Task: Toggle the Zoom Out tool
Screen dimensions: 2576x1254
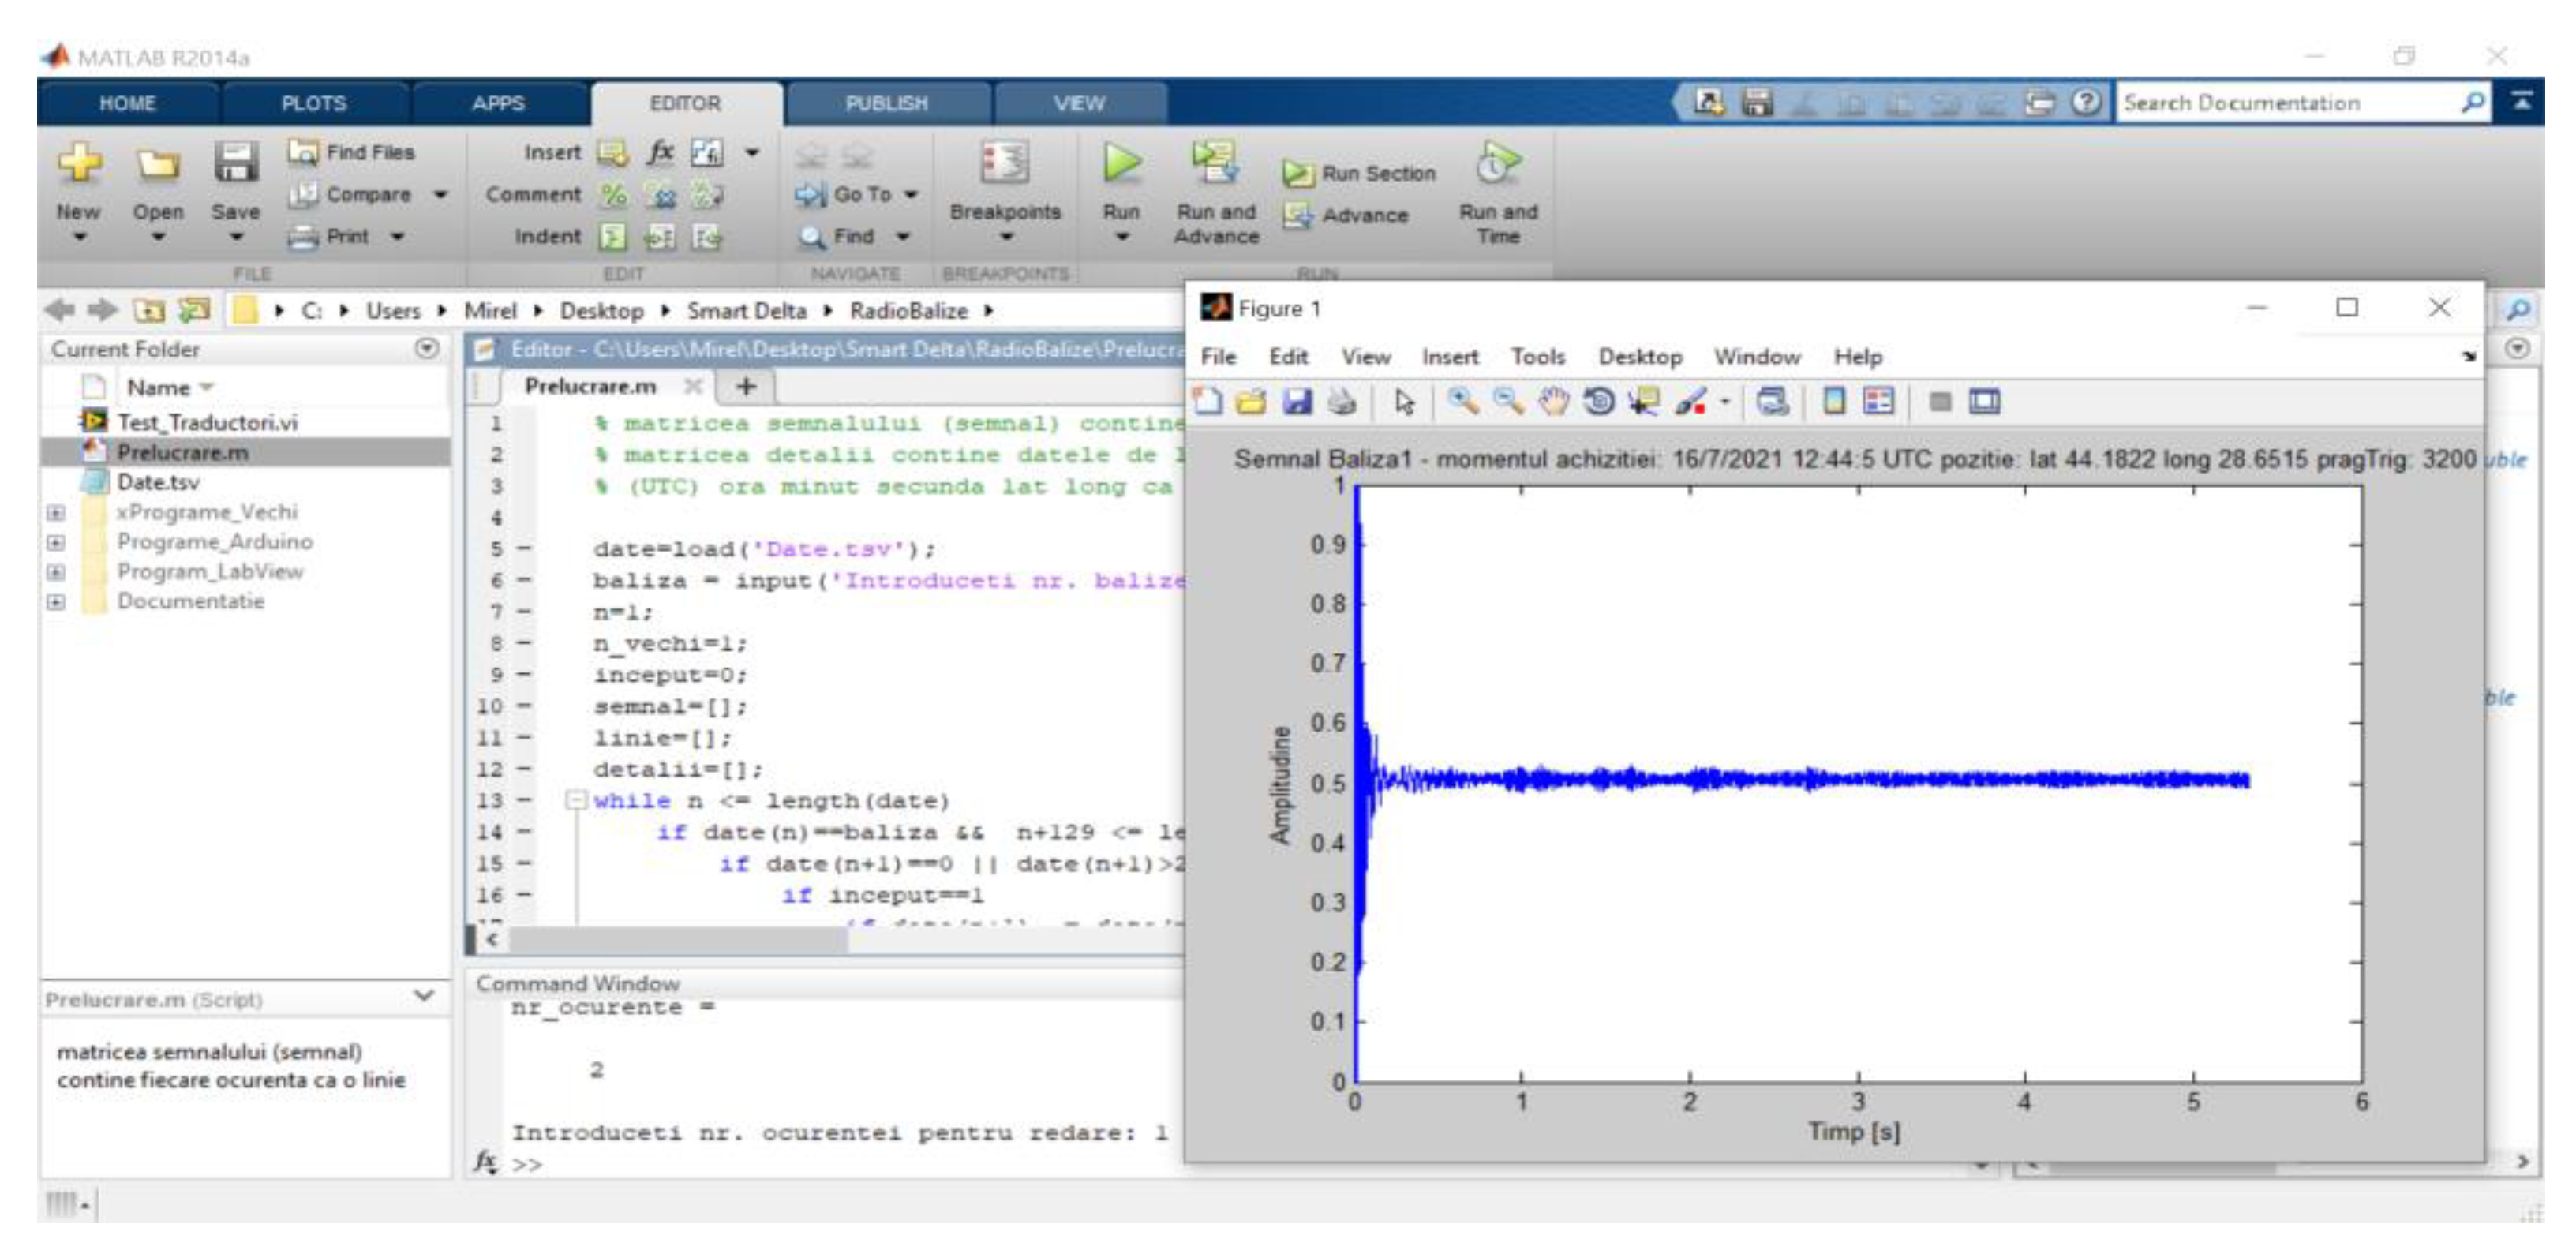Action: 1508,402
